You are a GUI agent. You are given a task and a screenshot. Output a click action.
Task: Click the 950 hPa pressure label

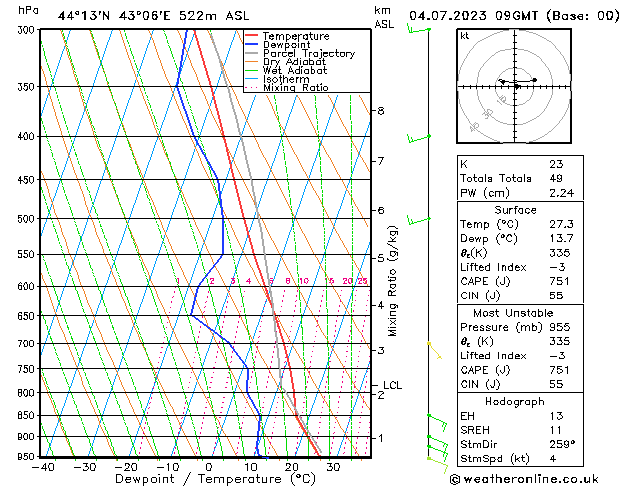click(x=28, y=457)
